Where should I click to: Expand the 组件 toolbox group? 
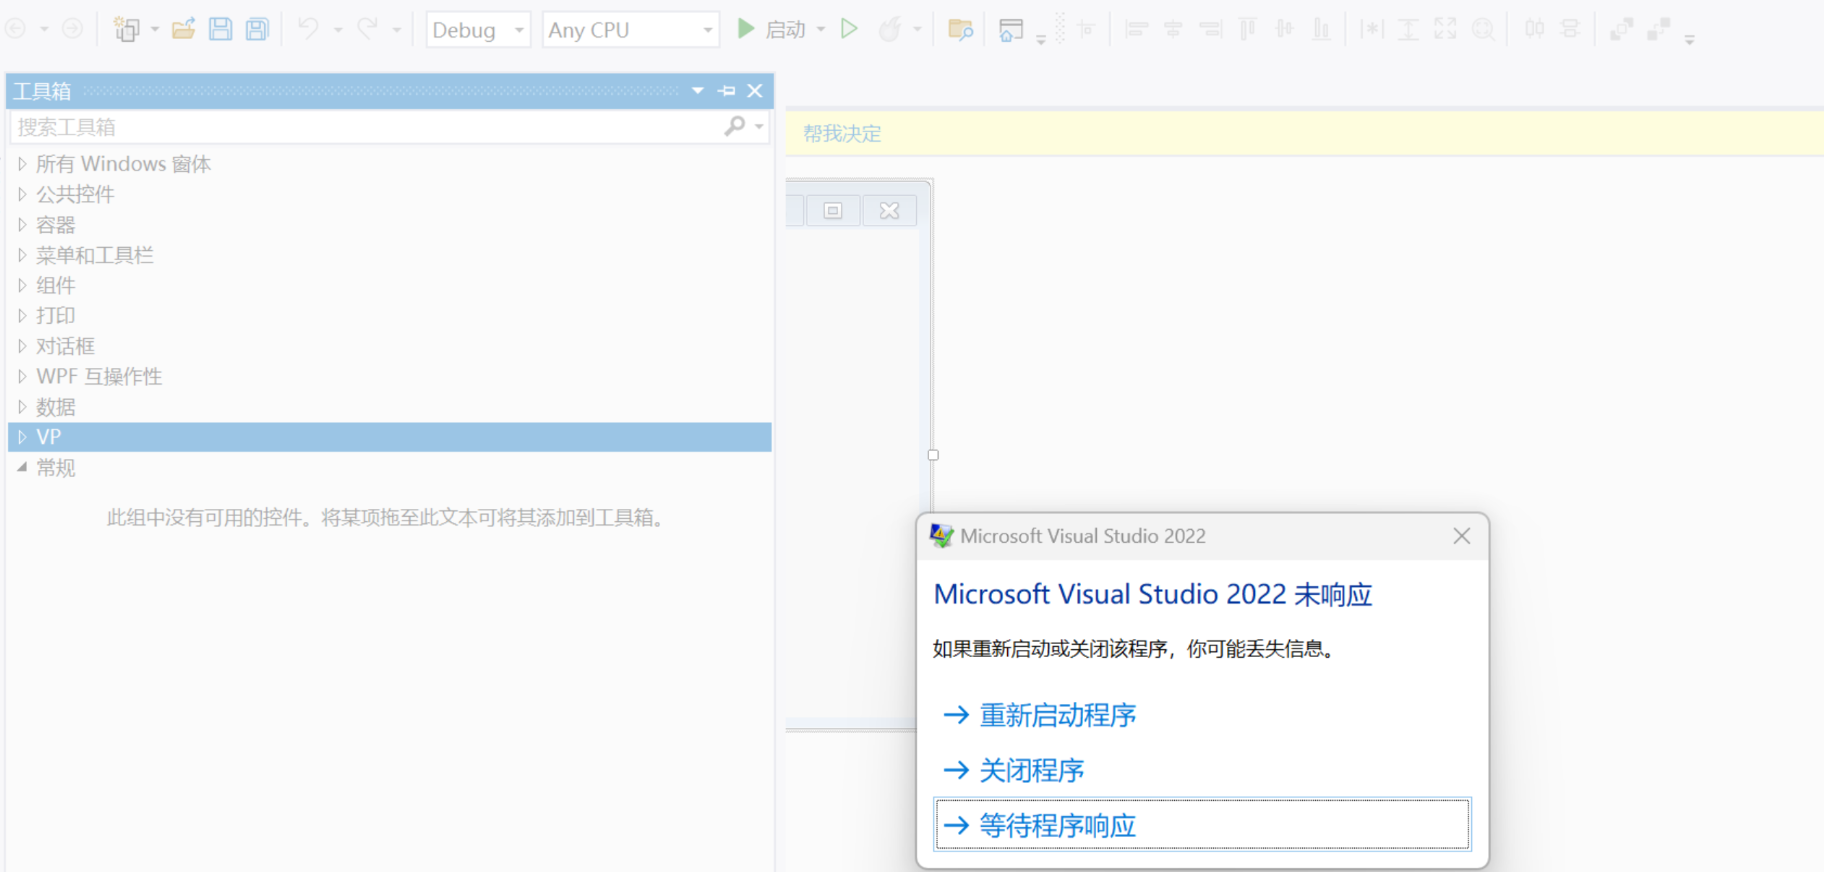pos(22,285)
